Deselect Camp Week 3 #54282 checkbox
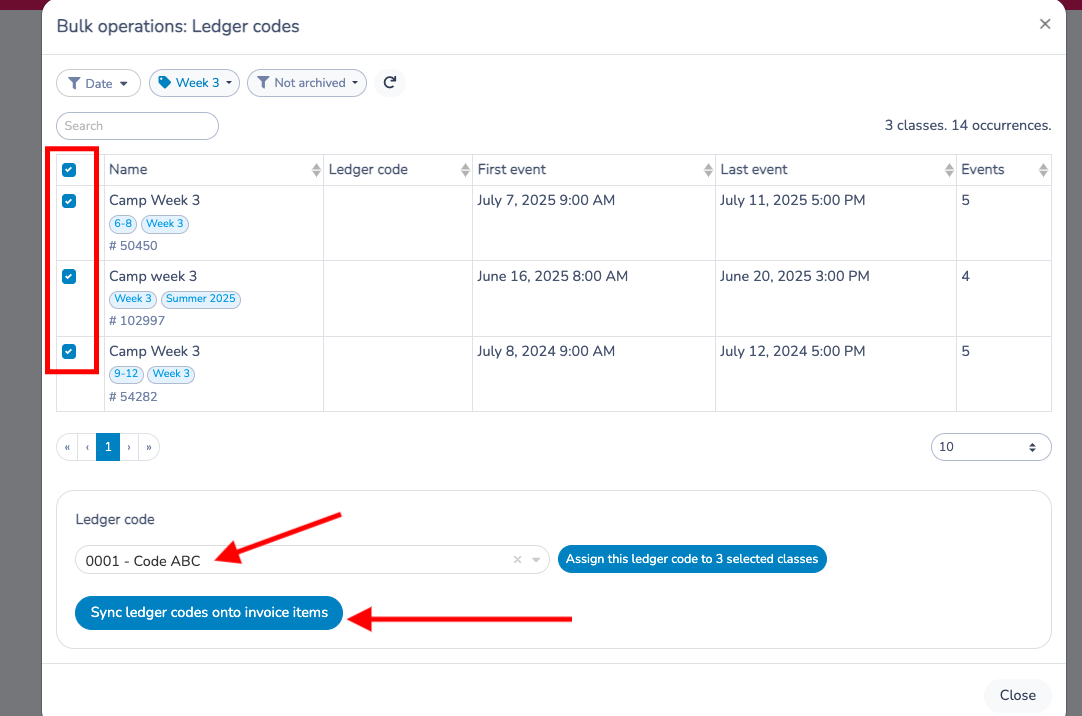Screen dimensions: 1082x716 pos(69,351)
